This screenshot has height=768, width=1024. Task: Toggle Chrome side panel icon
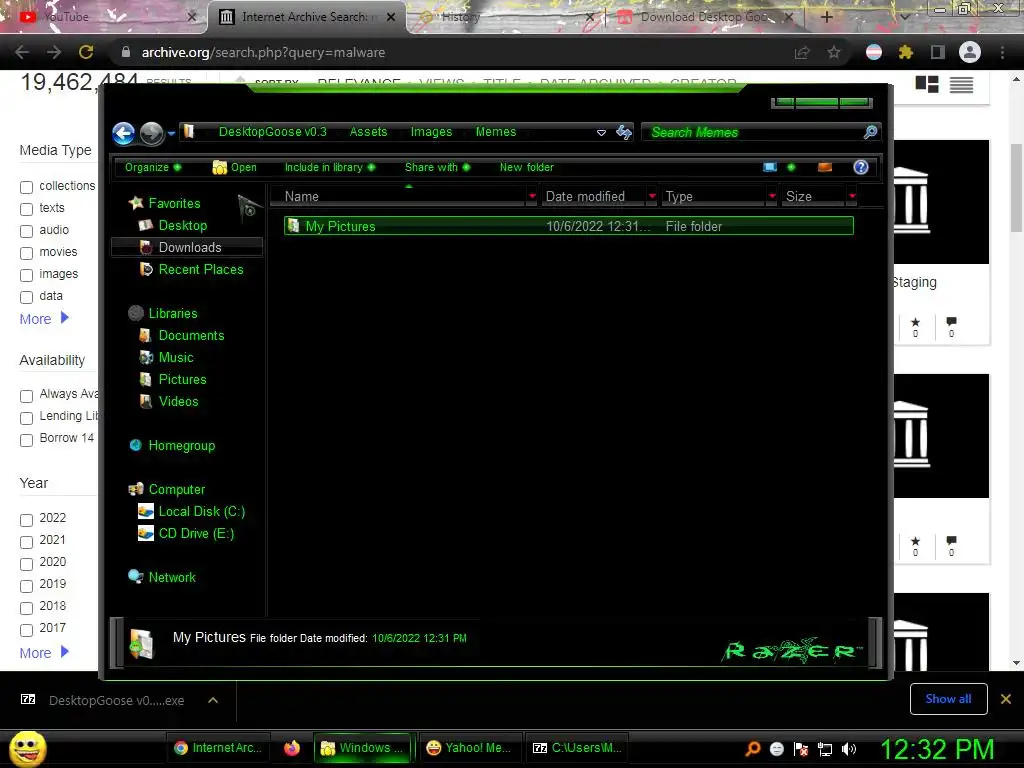[938, 52]
